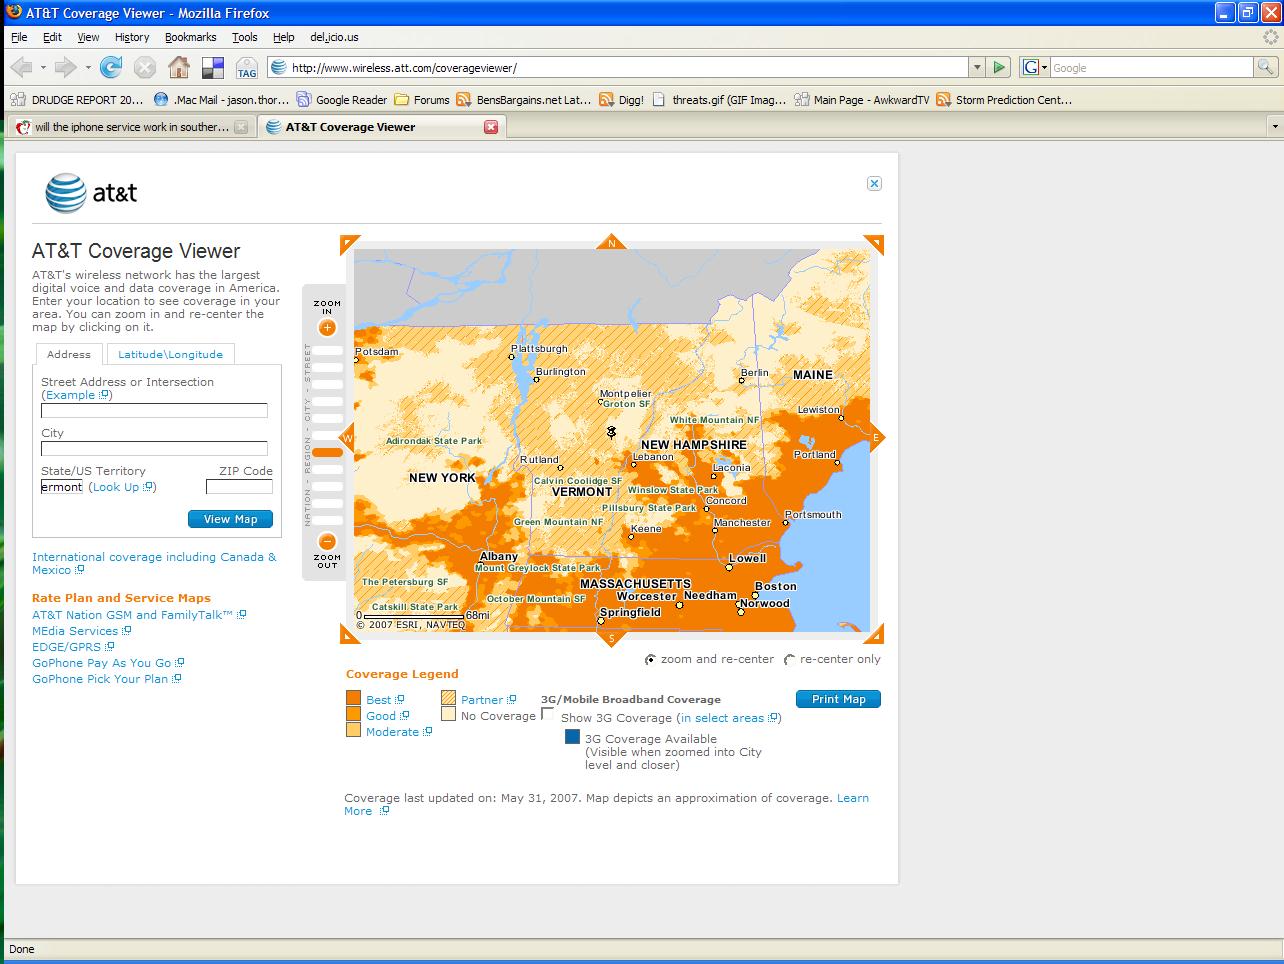Open the Tools menu
Screen dimensions: 1284x964
tap(245, 37)
